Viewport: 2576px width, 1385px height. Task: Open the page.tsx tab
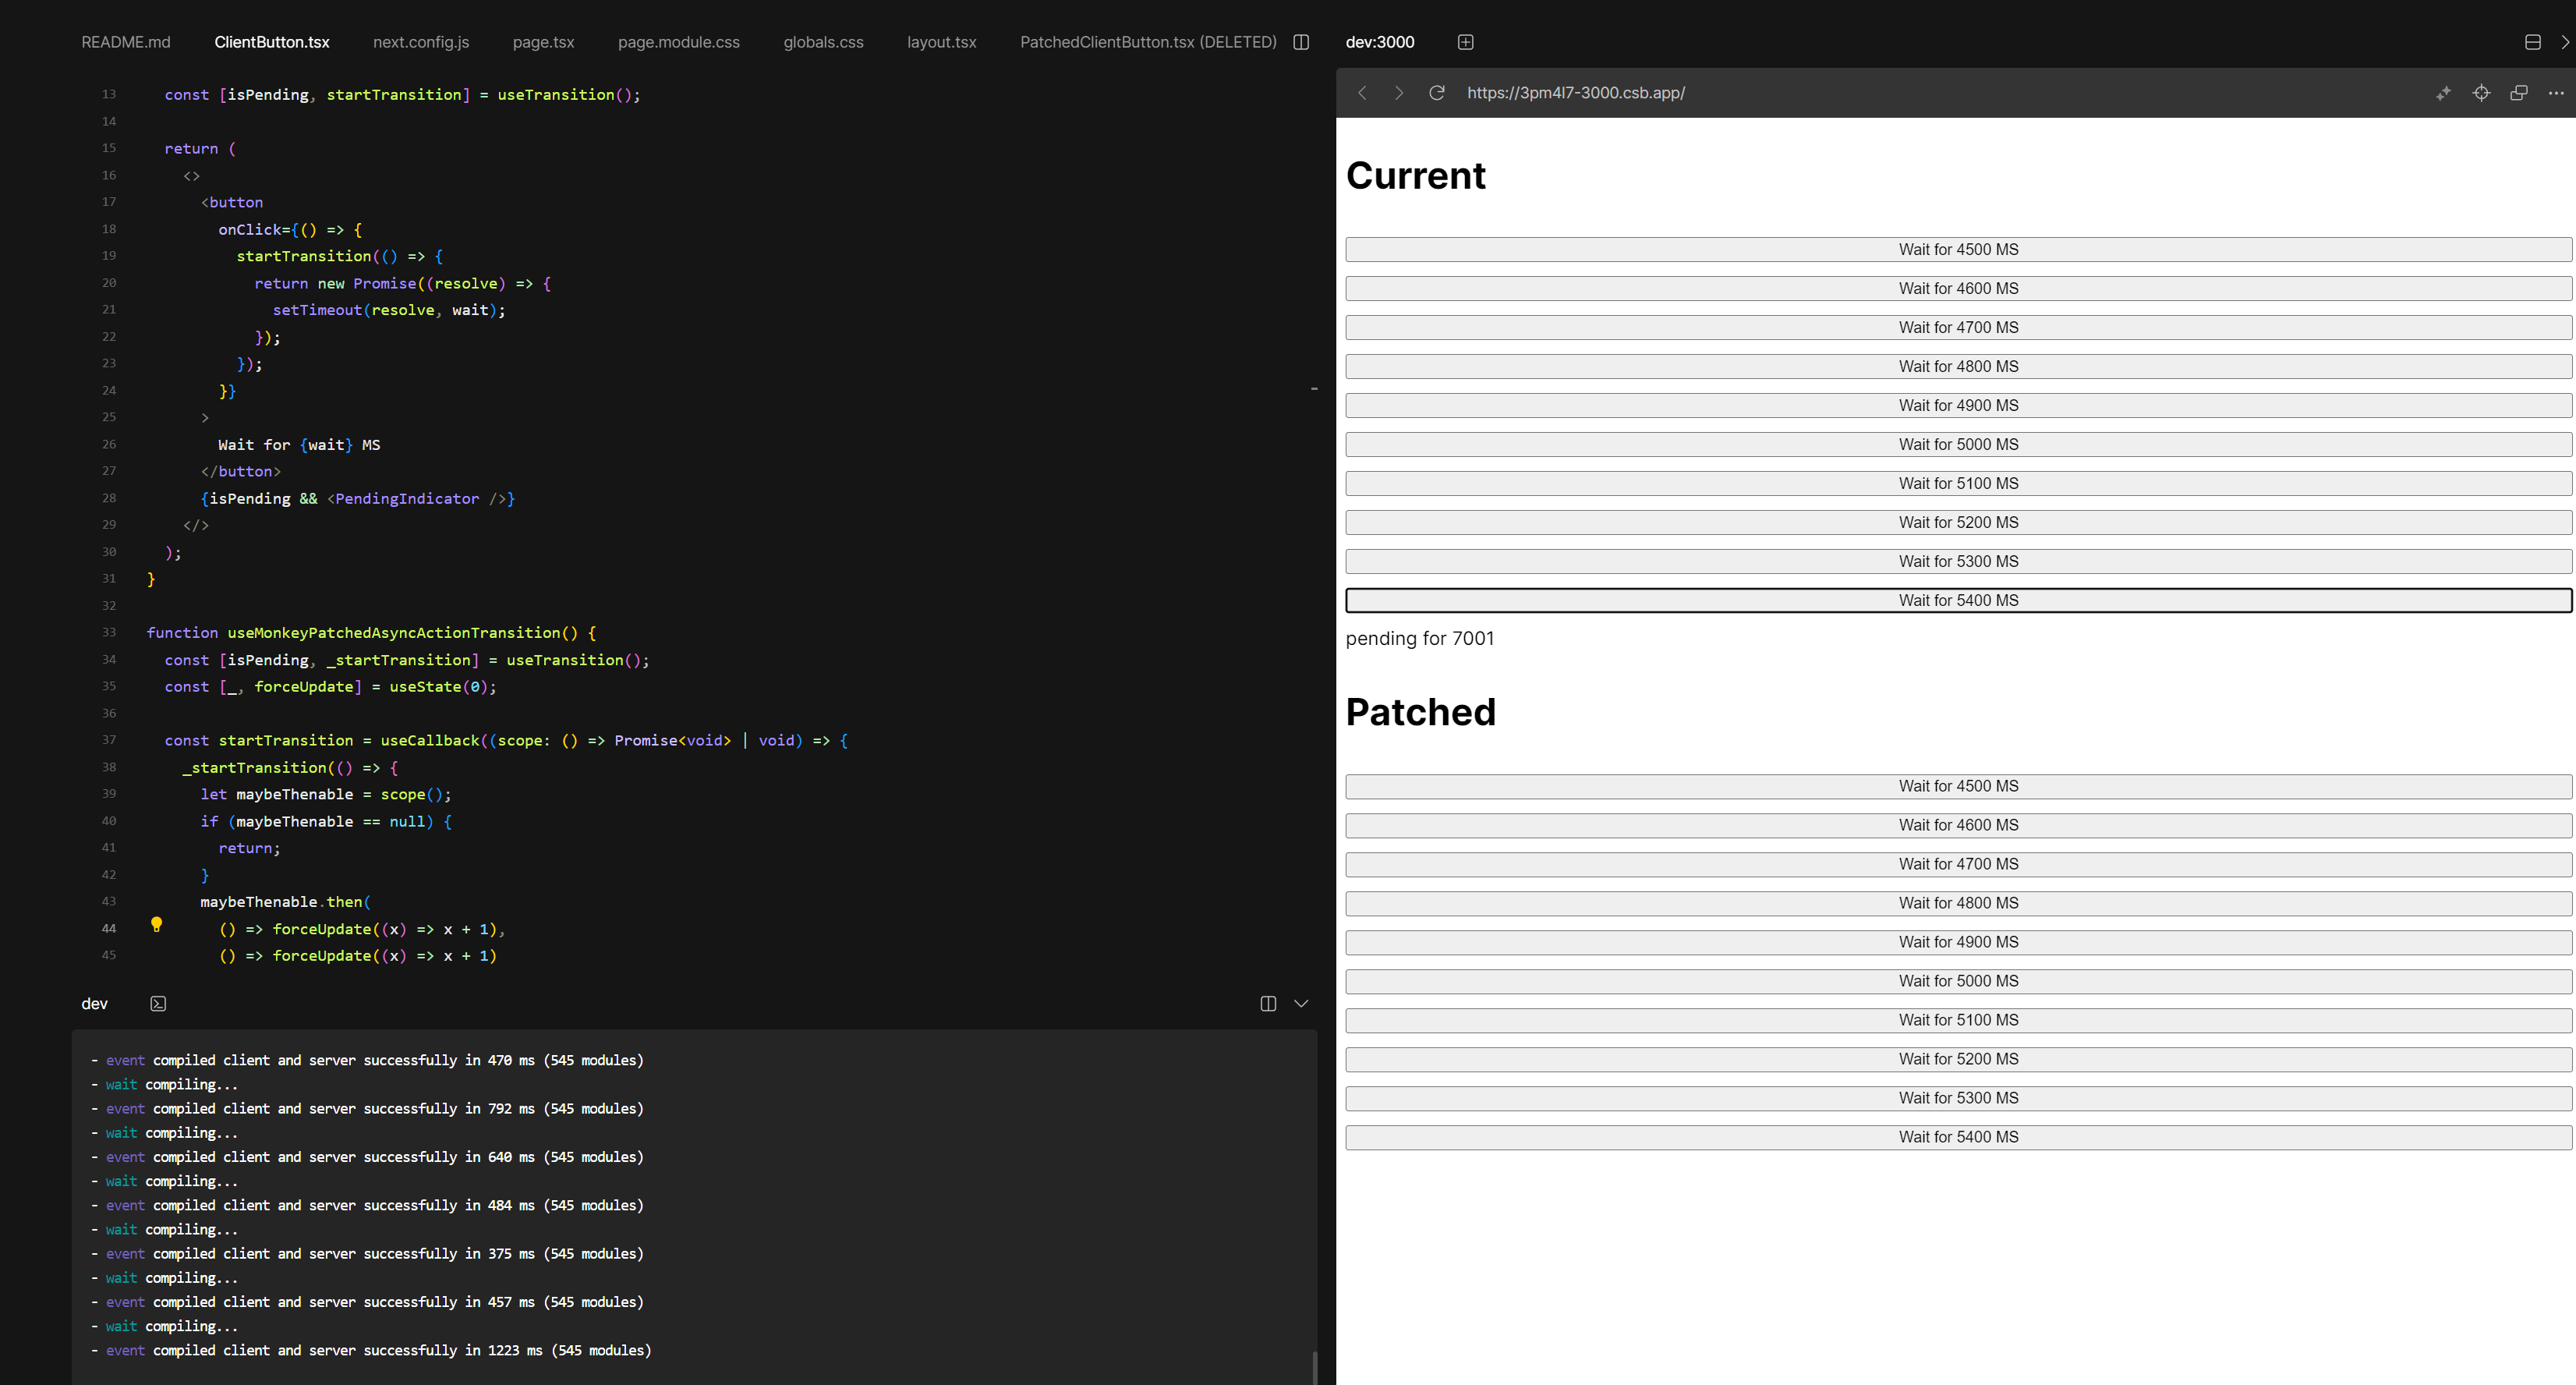click(x=544, y=42)
